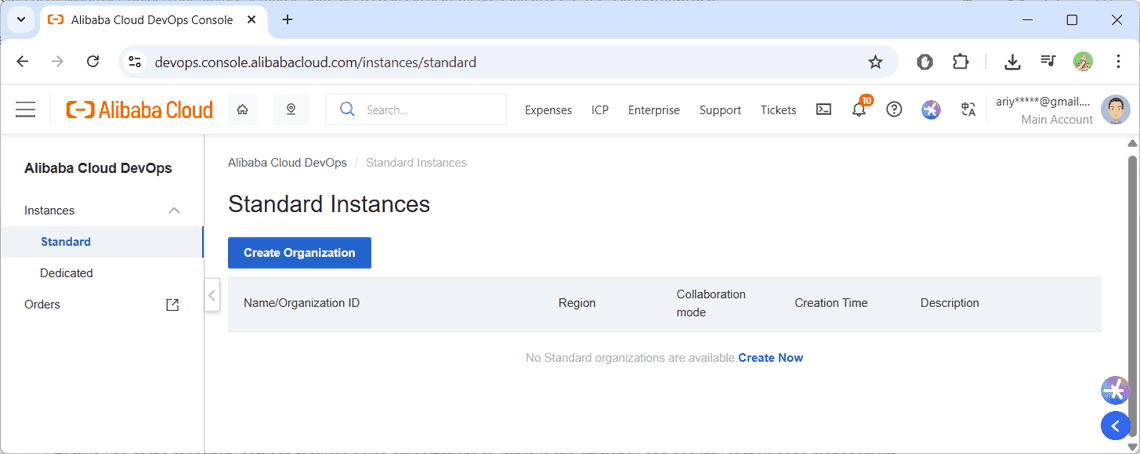Click the browser address bar URL

pyautogui.click(x=316, y=62)
